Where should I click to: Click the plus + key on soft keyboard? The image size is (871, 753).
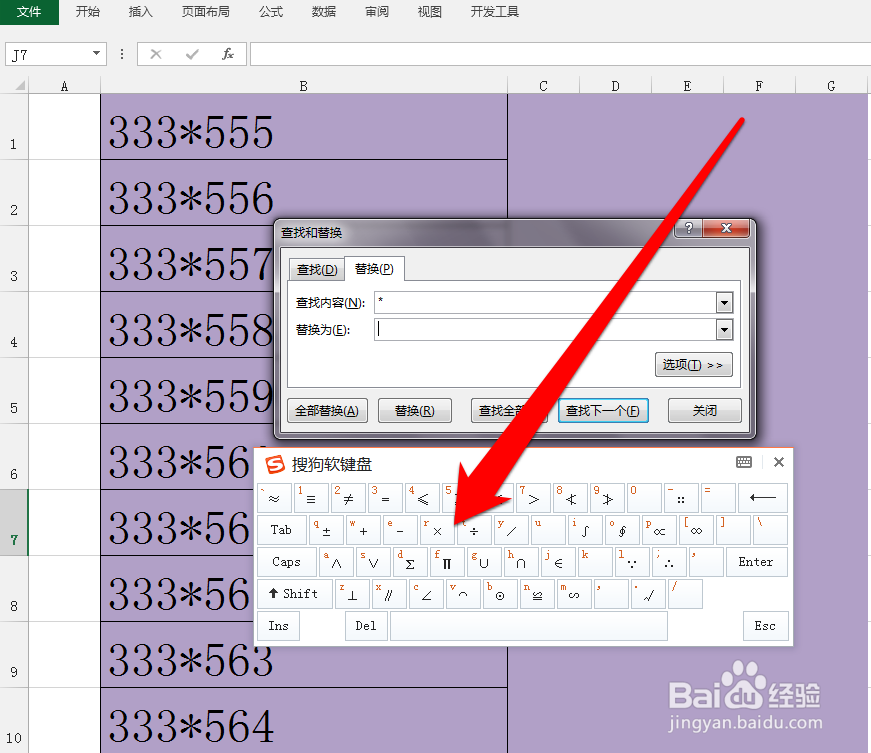[x=363, y=529]
